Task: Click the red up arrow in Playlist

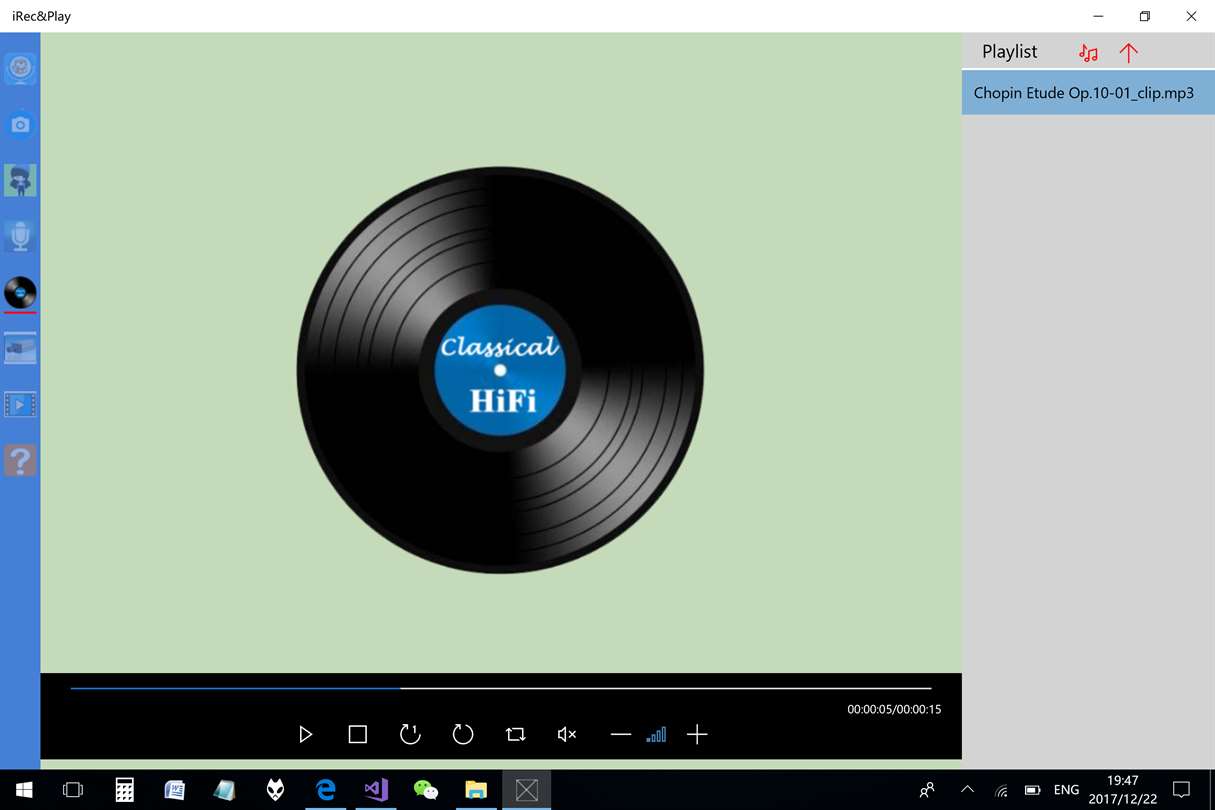Action: click(1129, 53)
